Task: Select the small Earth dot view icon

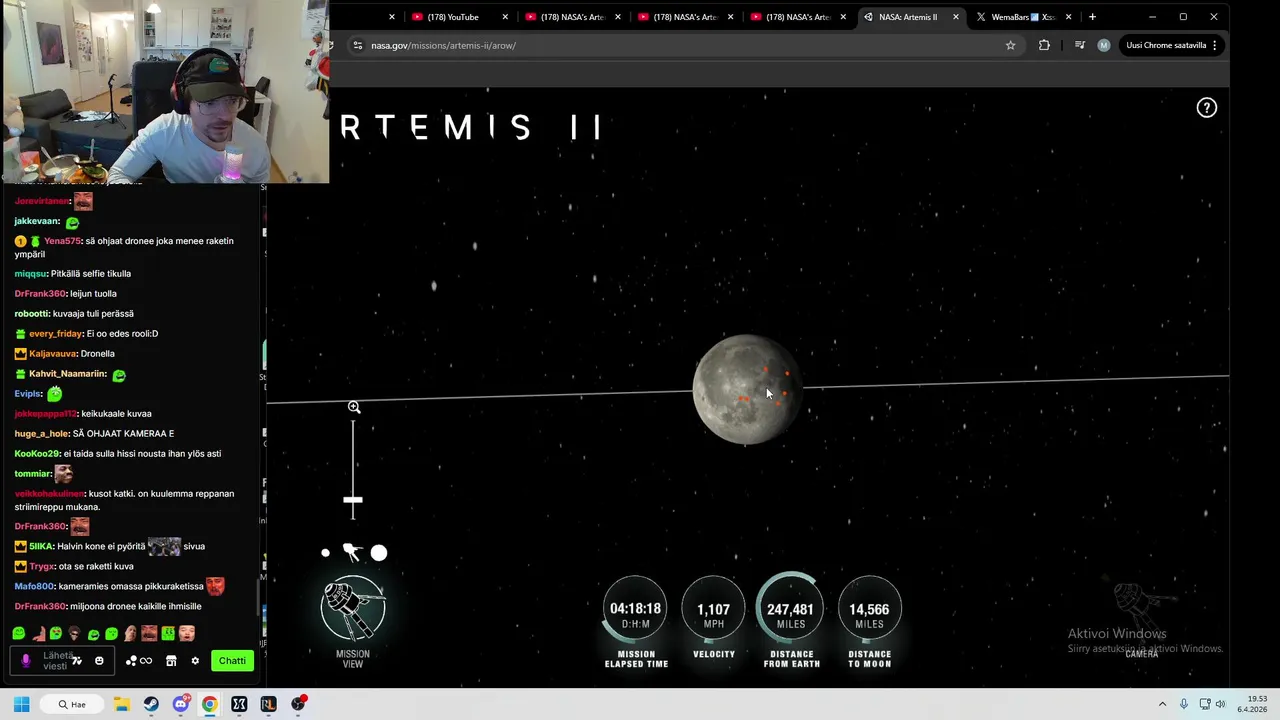Action: [x=325, y=552]
